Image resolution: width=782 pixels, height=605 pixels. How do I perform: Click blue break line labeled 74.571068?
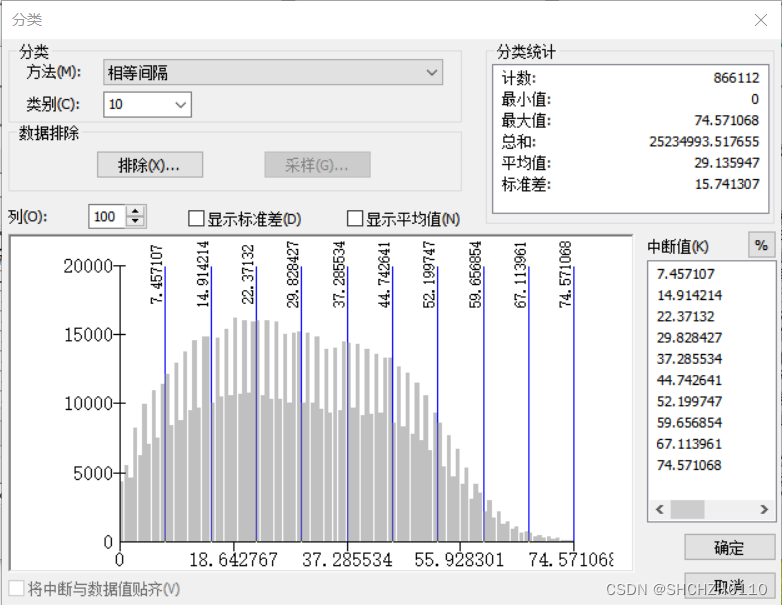[x=574, y=404]
